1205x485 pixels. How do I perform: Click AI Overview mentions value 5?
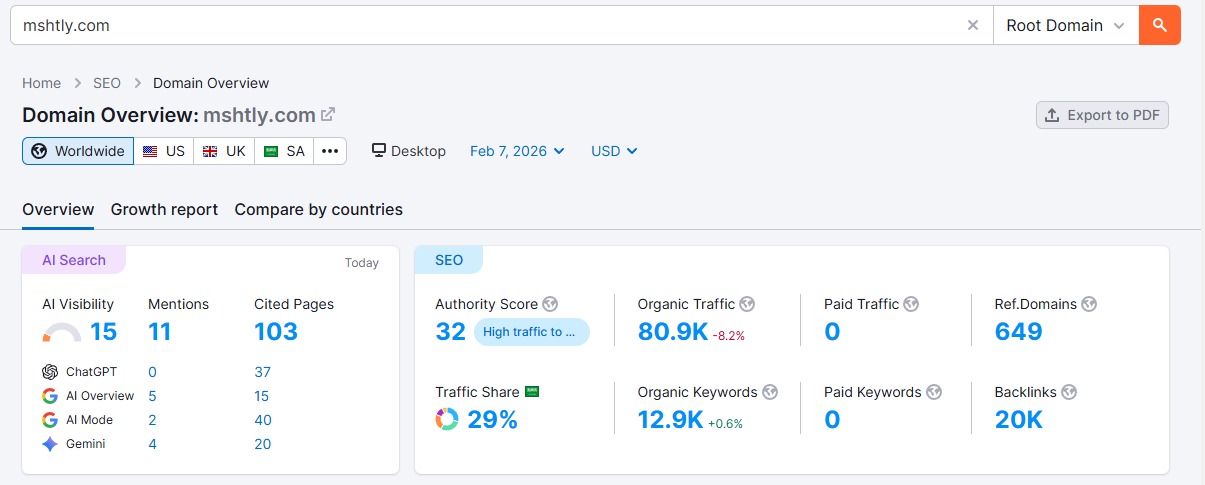(x=152, y=396)
